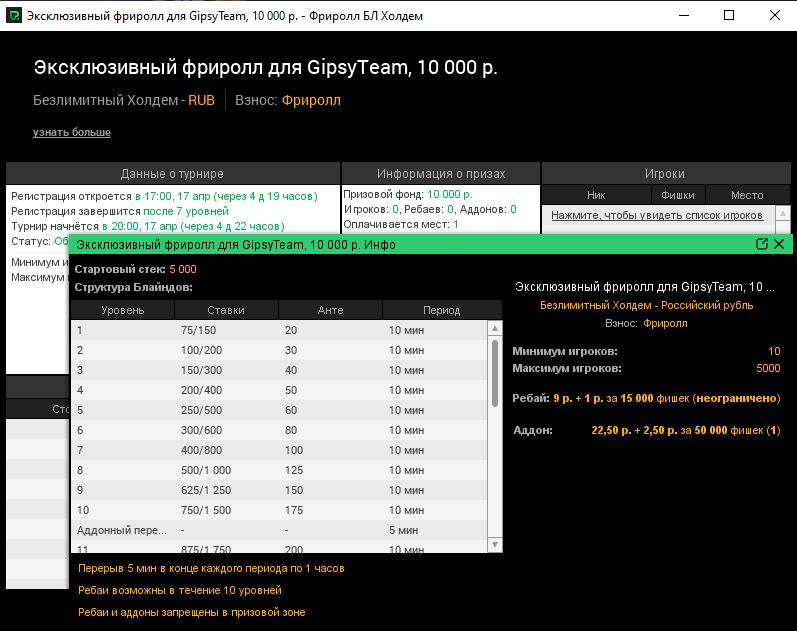Click 'Перерыв 5 мин в конце каждого периода' note
The height and width of the screenshot is (631, 797).
click(211, 568)
